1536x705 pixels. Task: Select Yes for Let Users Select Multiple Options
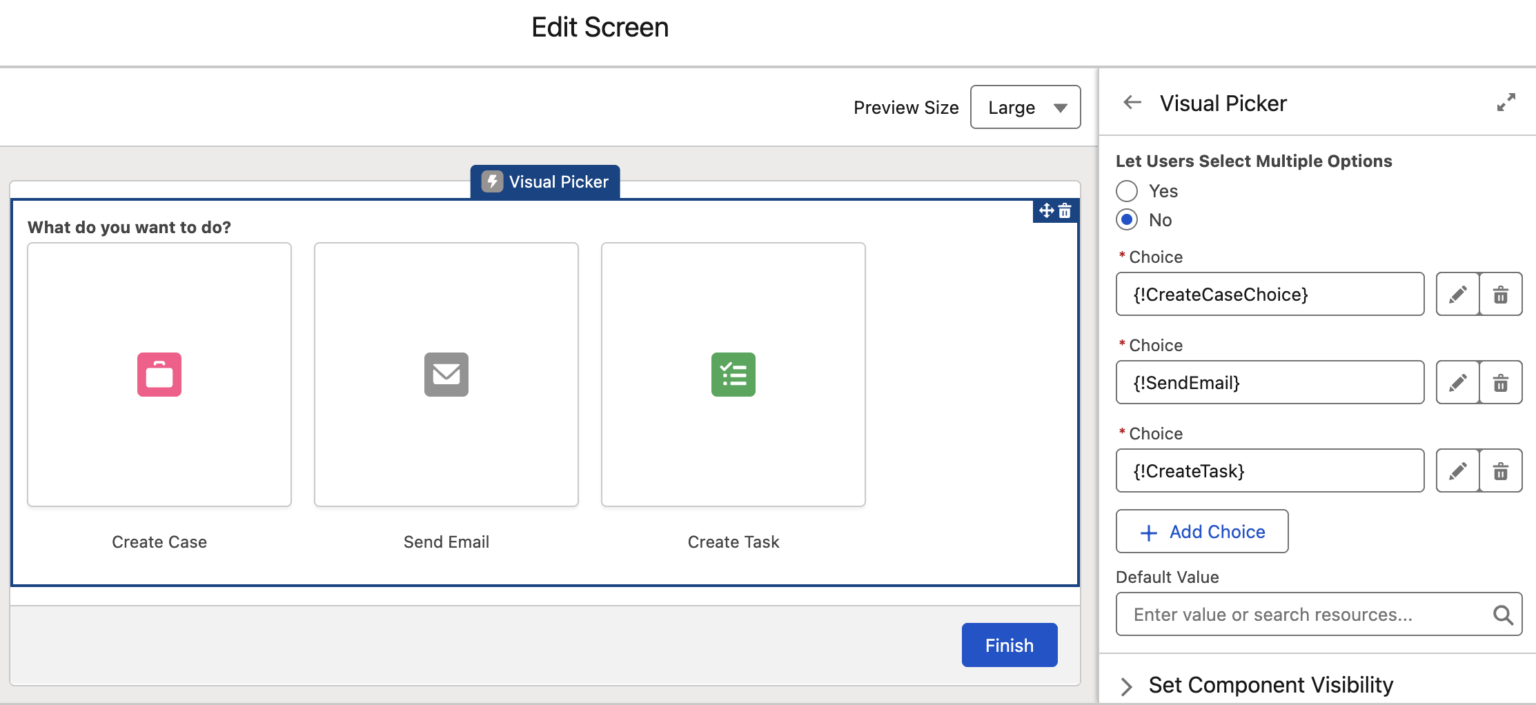[1126, 190]
